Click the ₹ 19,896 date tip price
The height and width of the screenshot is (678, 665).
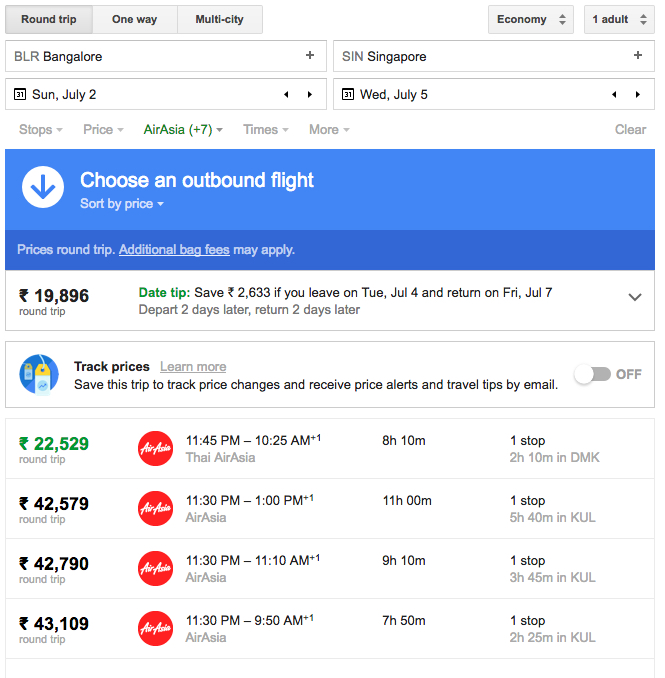pyautogui.click(x=54, y=296)
